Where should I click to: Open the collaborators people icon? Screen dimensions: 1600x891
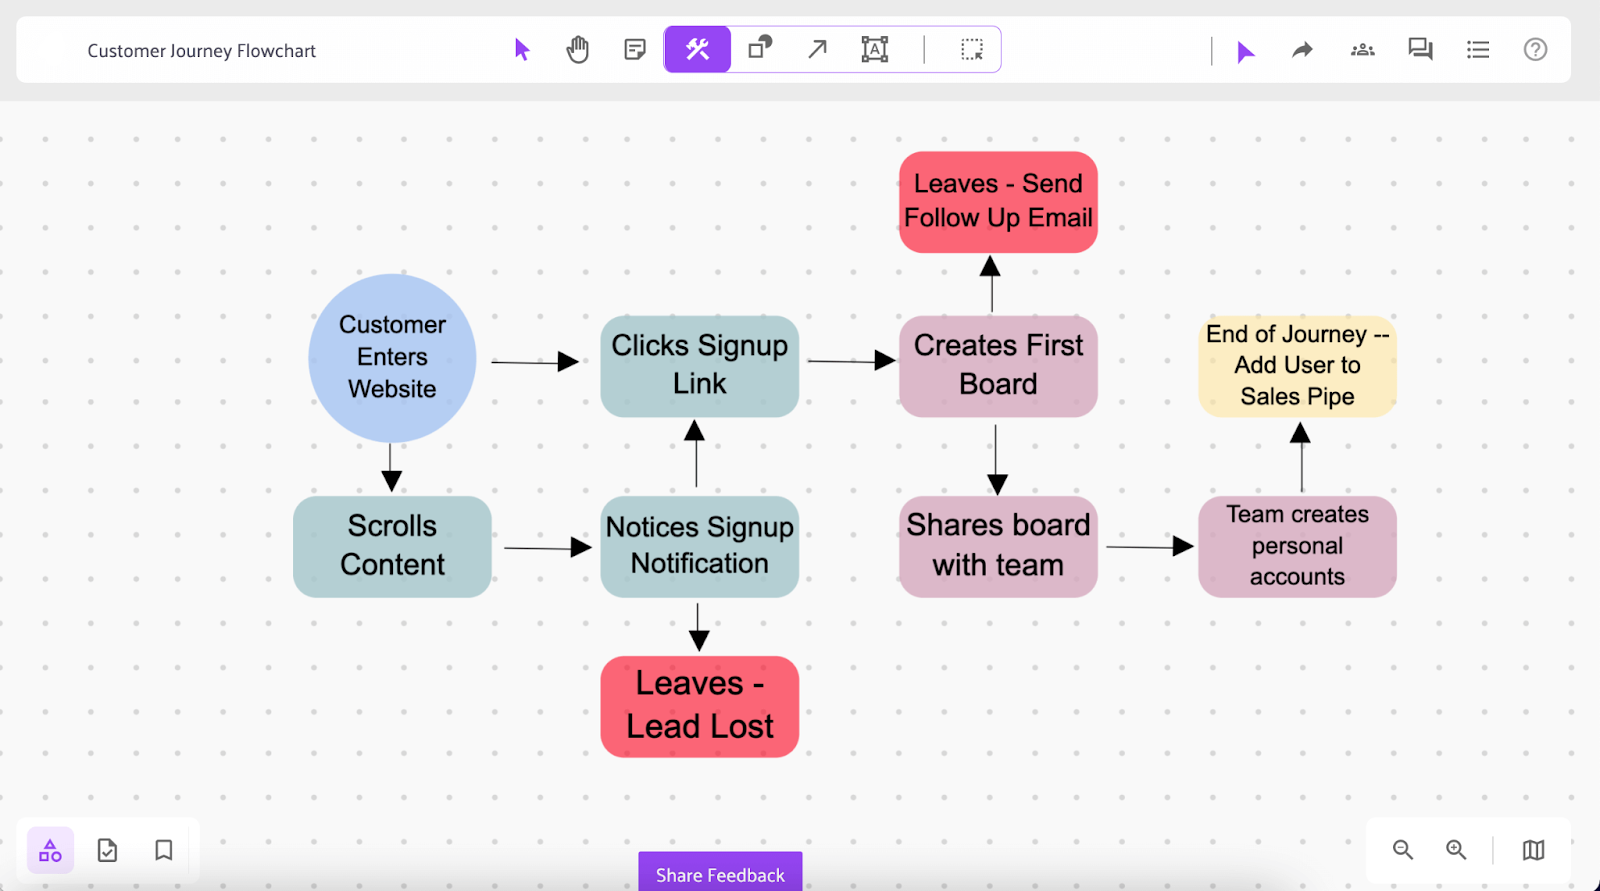[1362, 50]
